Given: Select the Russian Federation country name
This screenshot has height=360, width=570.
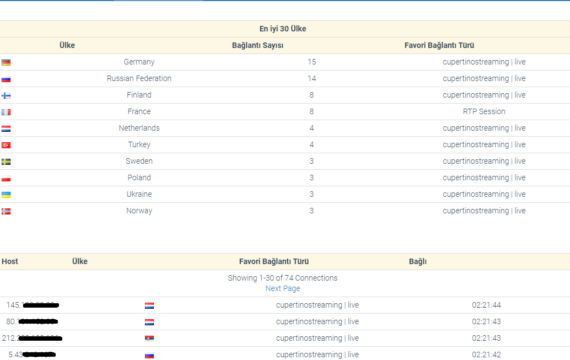Looking at the screenshot, I should (139, 78).
